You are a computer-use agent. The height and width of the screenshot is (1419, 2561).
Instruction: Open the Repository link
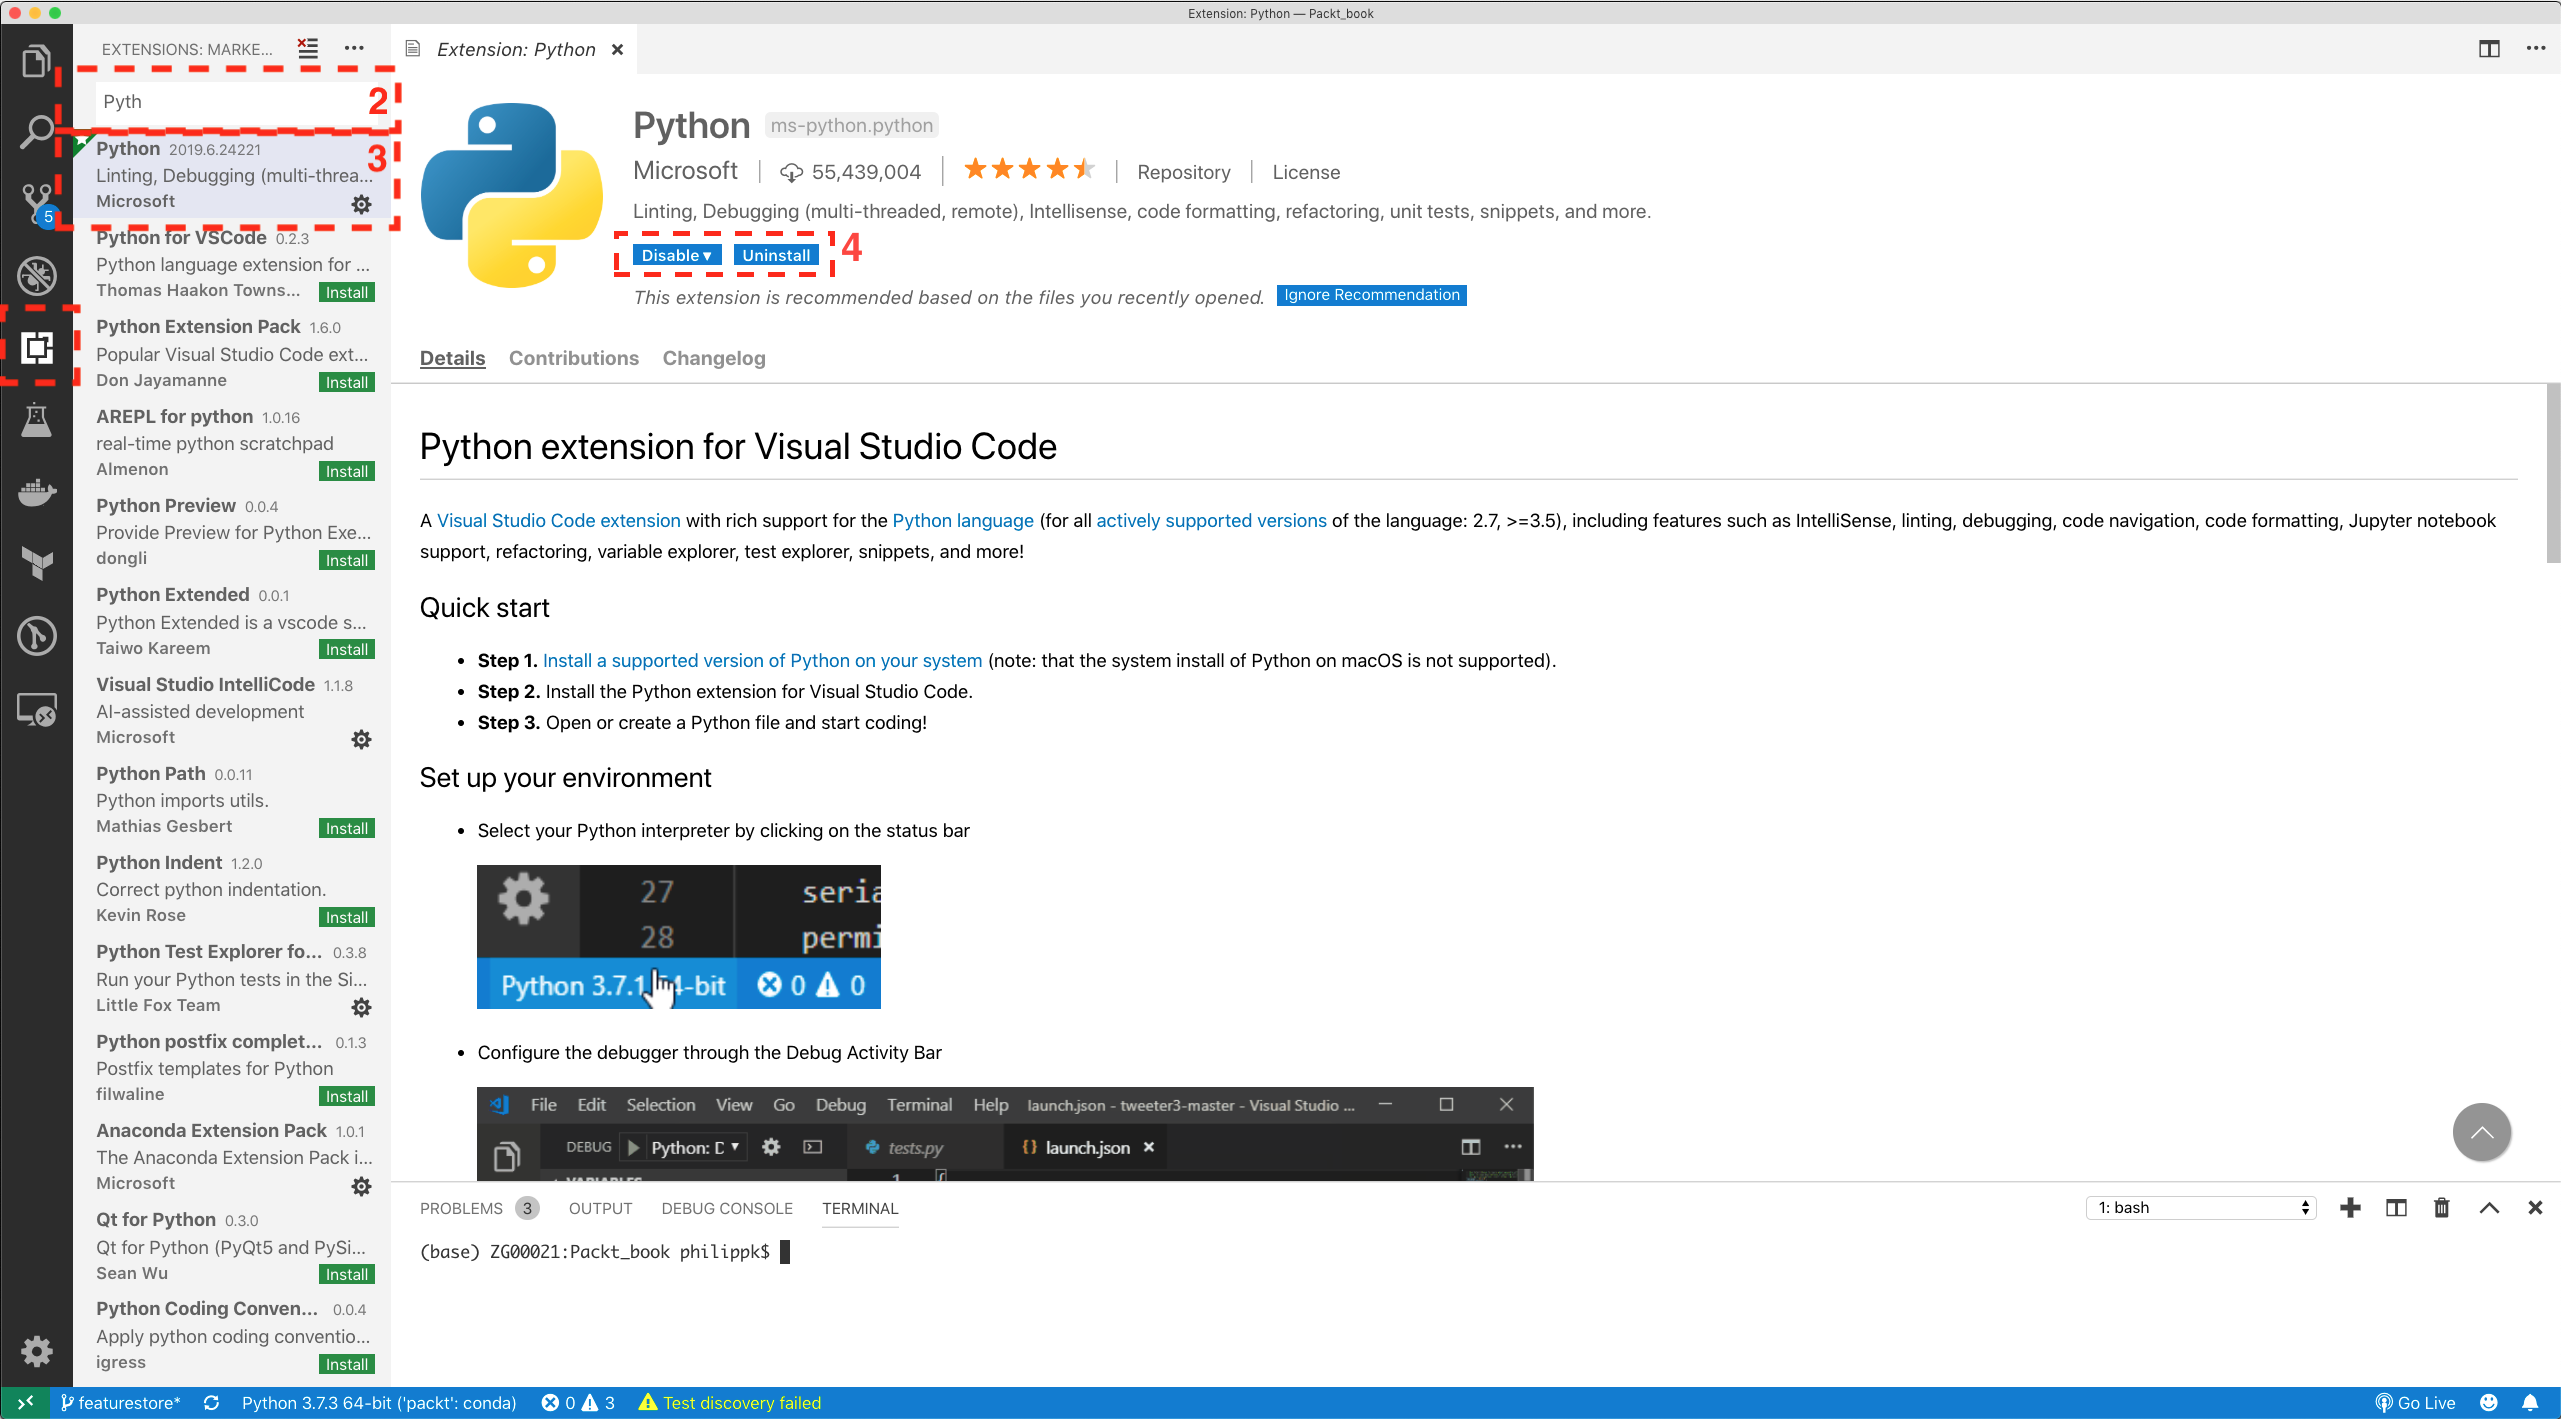1183,172
